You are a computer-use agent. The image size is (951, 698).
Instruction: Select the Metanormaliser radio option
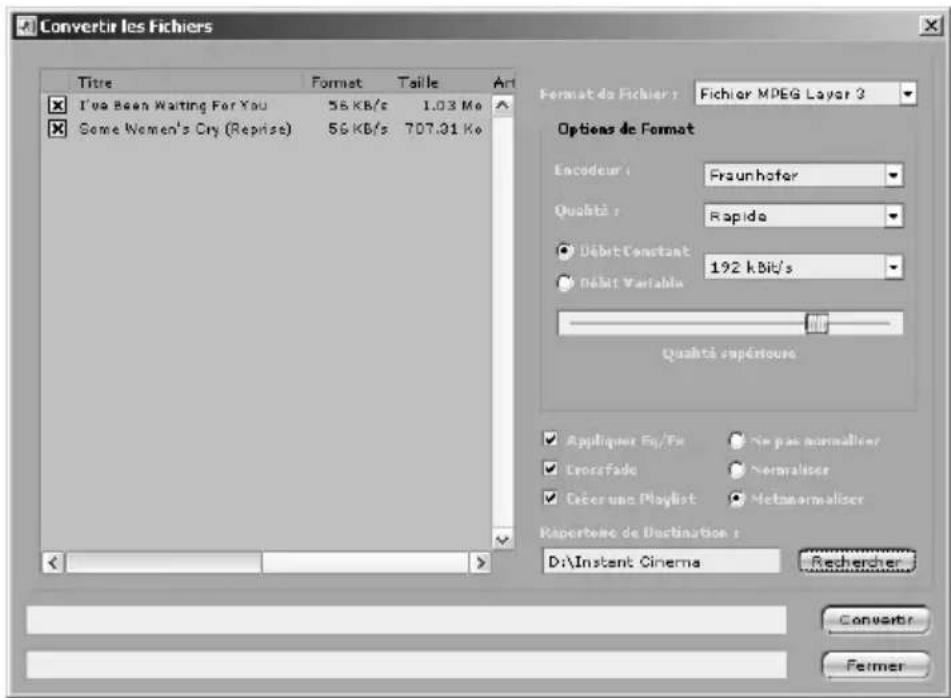(x=736, y=499)
